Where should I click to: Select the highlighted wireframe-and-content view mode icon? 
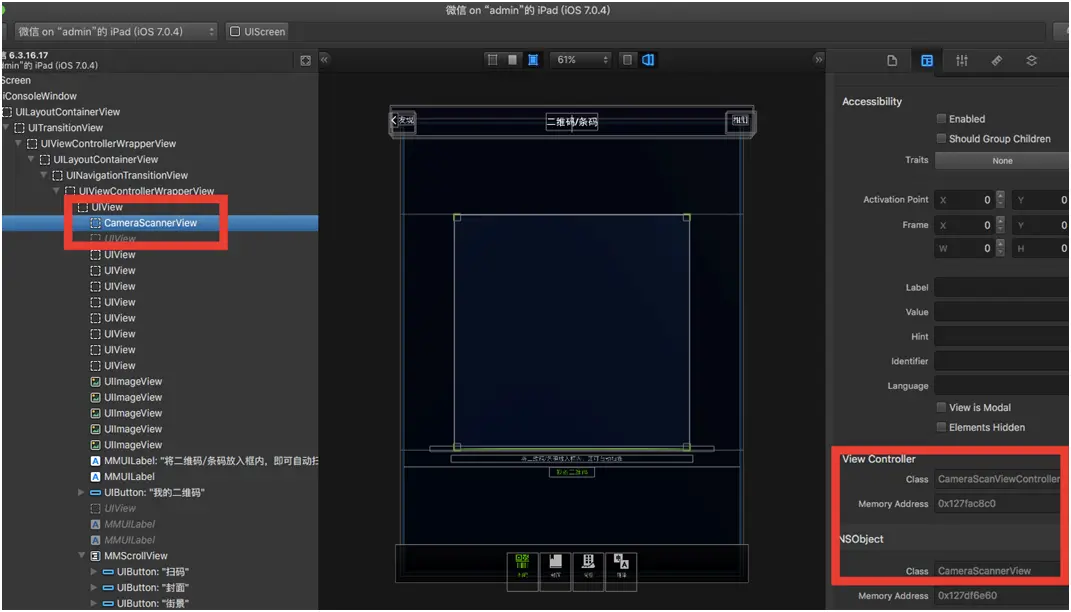point(533,60)
